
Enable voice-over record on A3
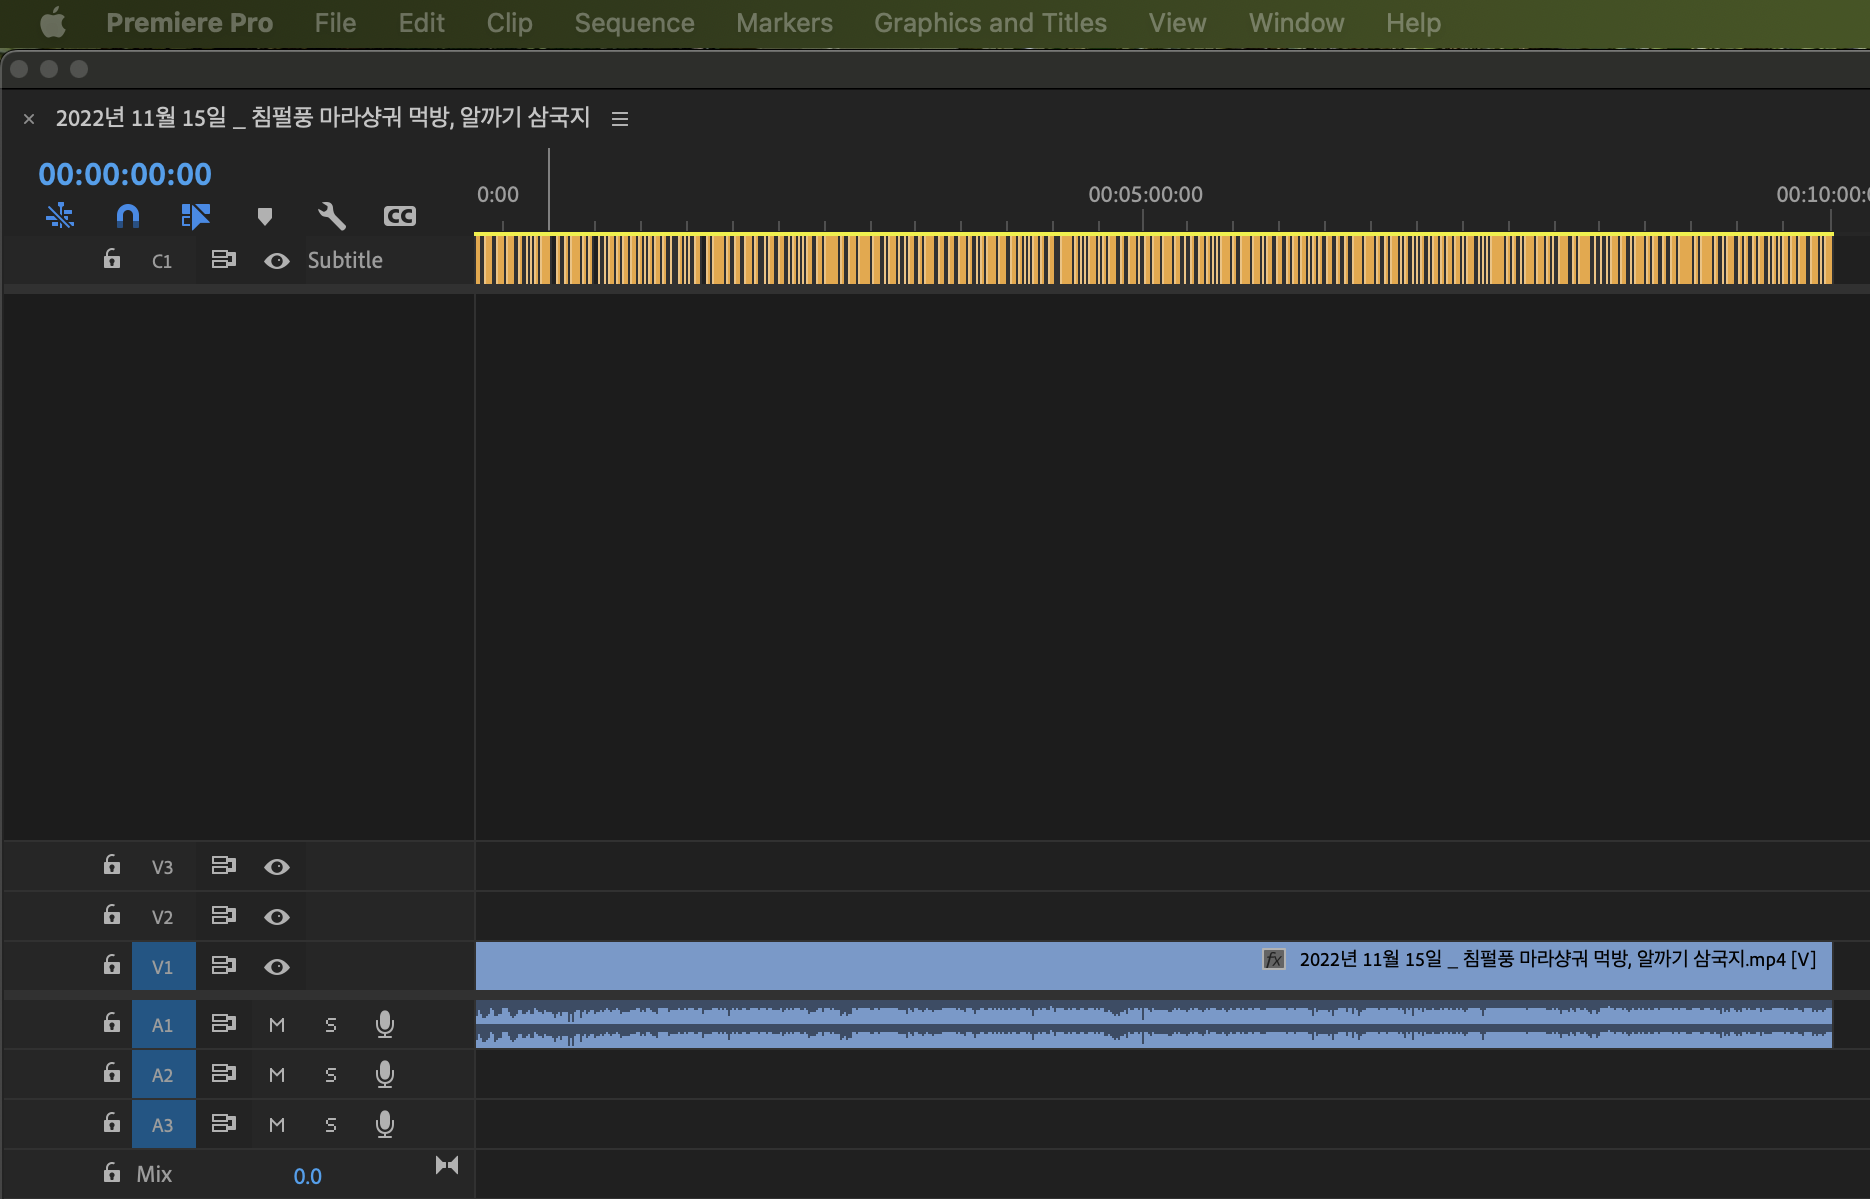[384, 1124]
